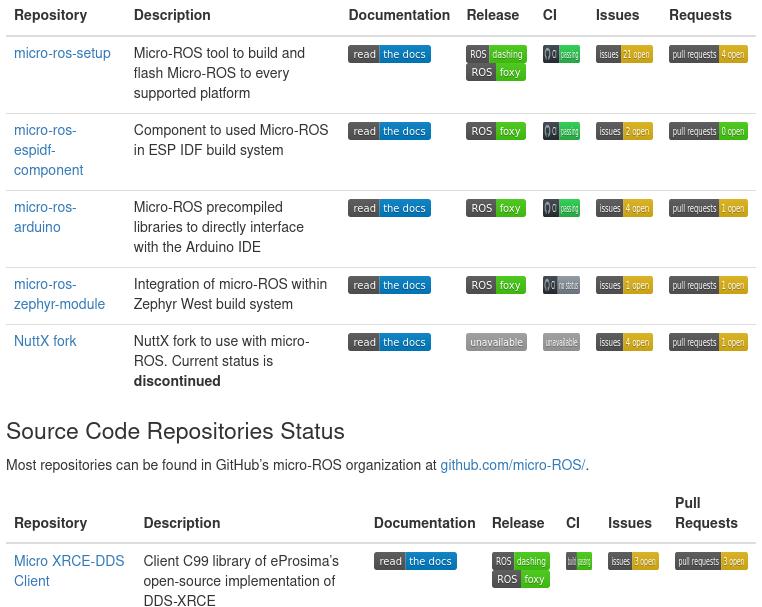Image resolution: width=762 pixels, height=607 pixels.
Task: Open the micro-ros-espidf-component repository link
Action: [49, 150]
